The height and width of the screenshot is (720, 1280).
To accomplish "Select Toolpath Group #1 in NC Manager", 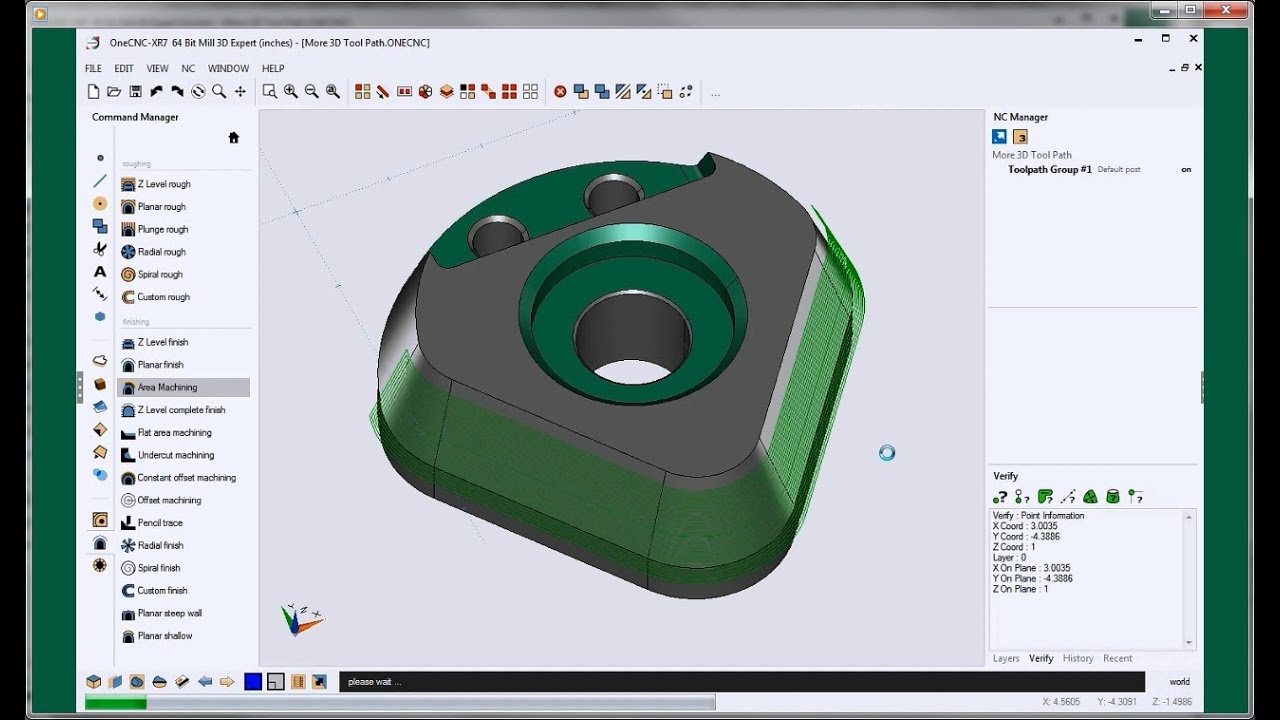I will [x=1050, y=170].
